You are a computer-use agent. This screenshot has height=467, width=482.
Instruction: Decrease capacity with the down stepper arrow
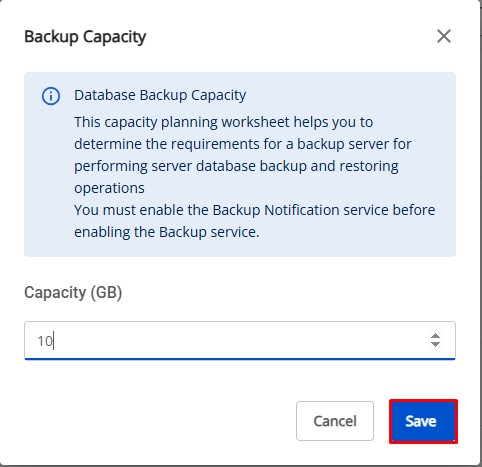click(x=435, y=344)
